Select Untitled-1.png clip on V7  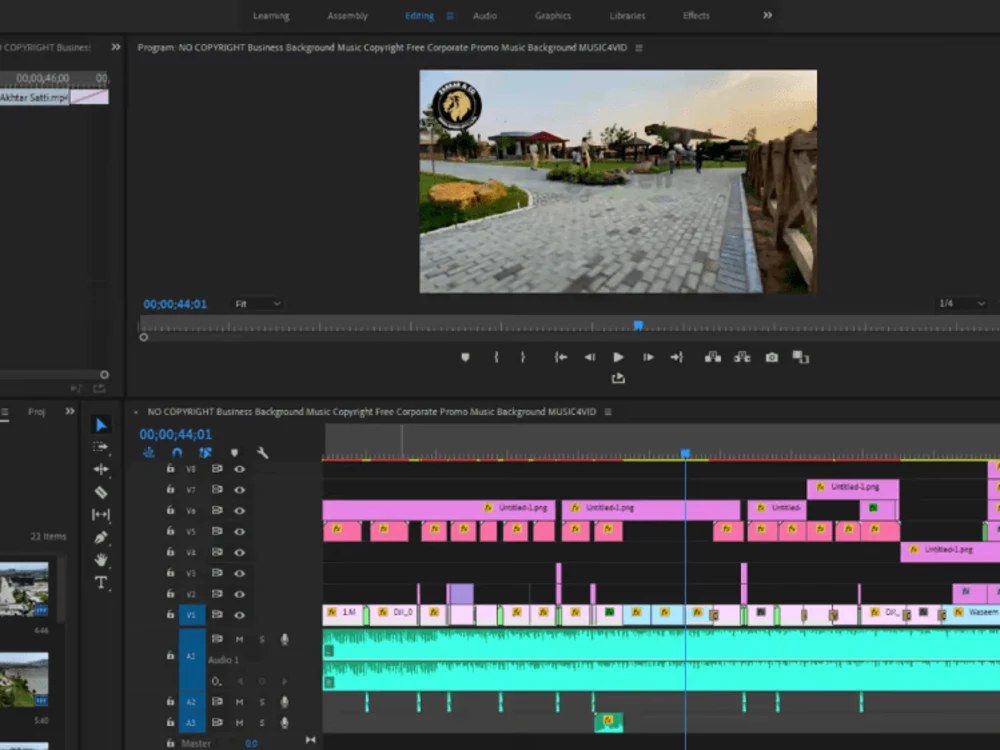pos(853,489)
